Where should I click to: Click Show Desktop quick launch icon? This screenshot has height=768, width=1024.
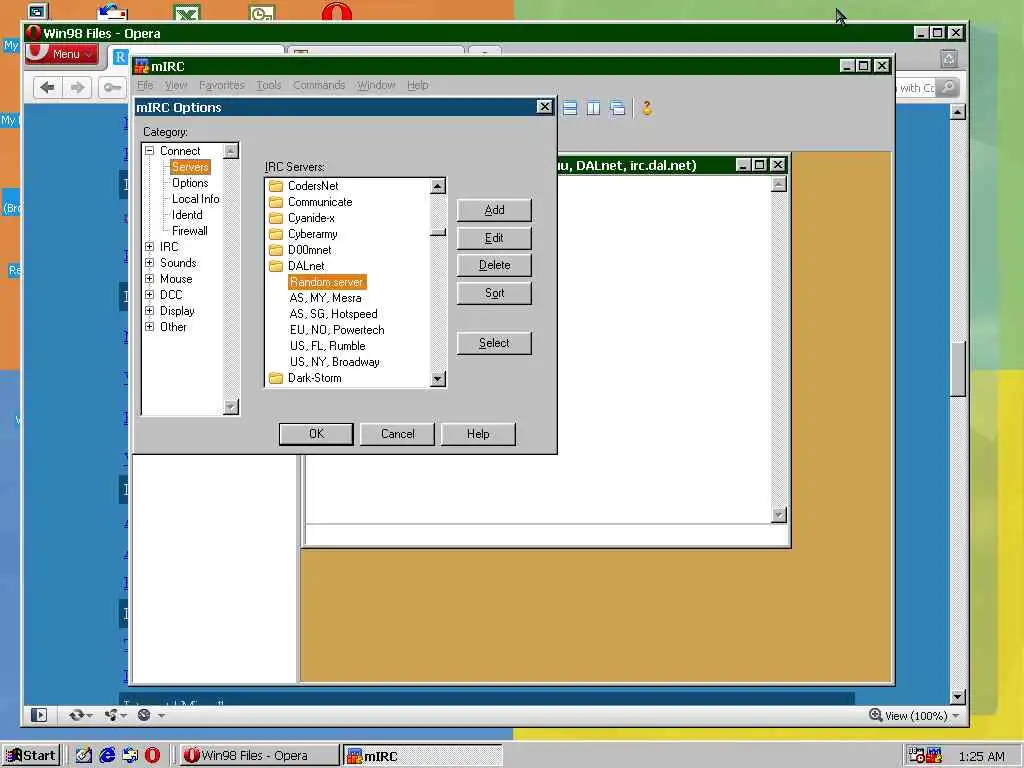84,756
